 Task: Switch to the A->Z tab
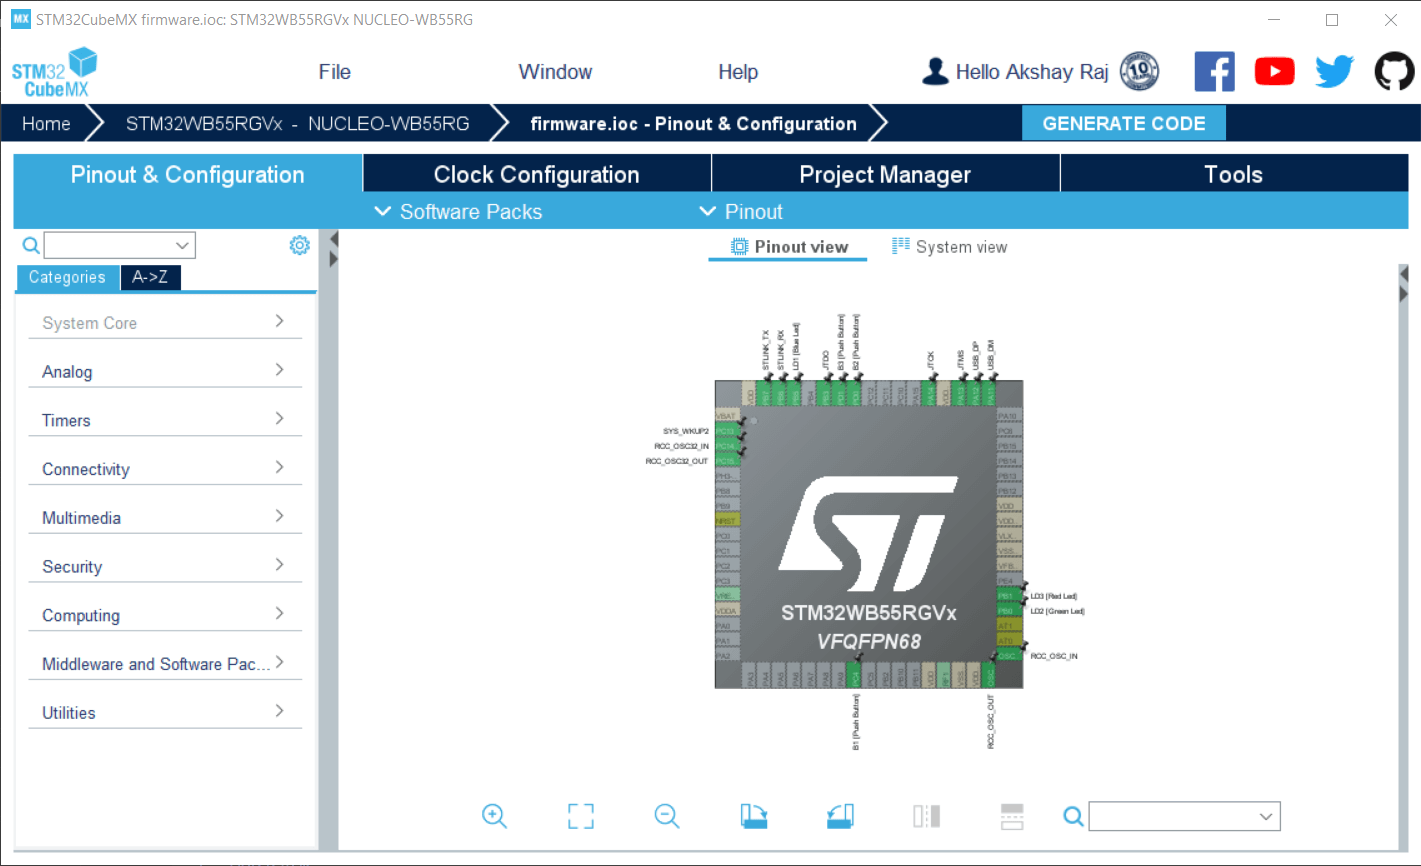point(150,277)
